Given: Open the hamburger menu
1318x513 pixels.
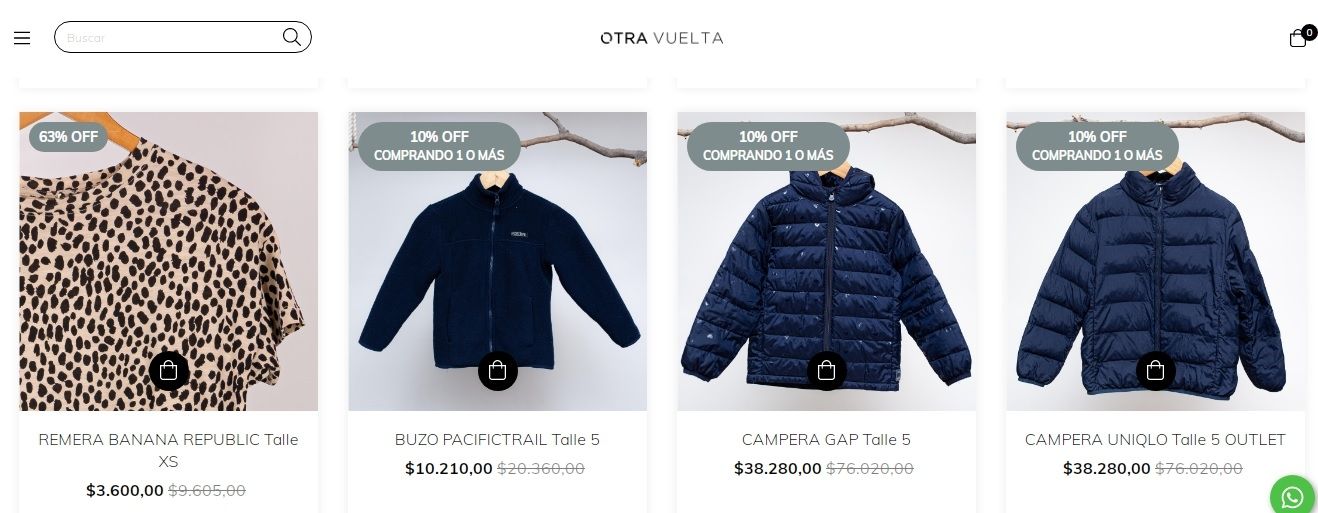Looking at the screenshot, I should click(22, 38).
